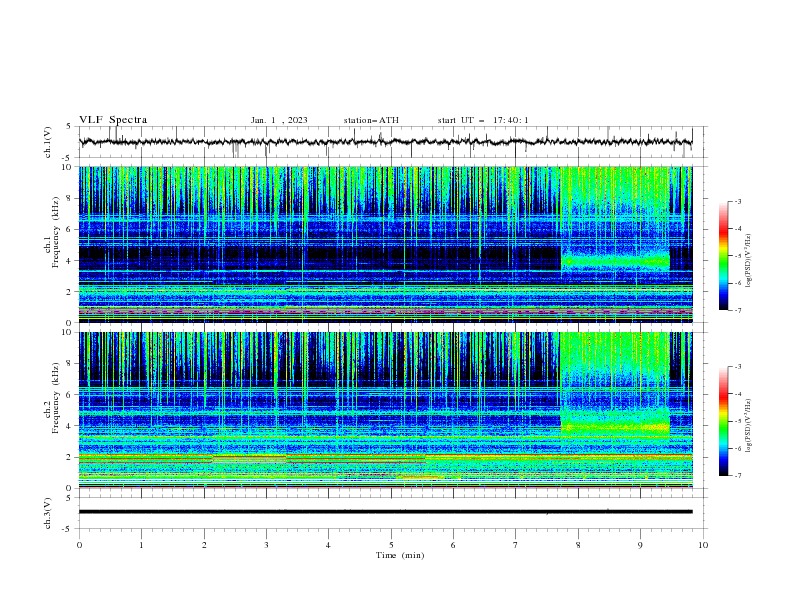
Task: Click the 'ch.3(V)' waveform axis label
Action: pyautogui.click(x=48, y=513)
